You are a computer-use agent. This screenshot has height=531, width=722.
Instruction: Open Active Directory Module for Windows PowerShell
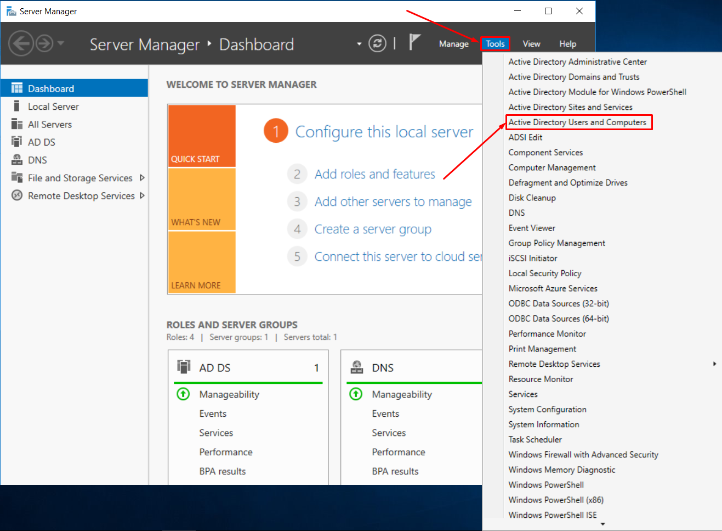(x=597, y=92)
